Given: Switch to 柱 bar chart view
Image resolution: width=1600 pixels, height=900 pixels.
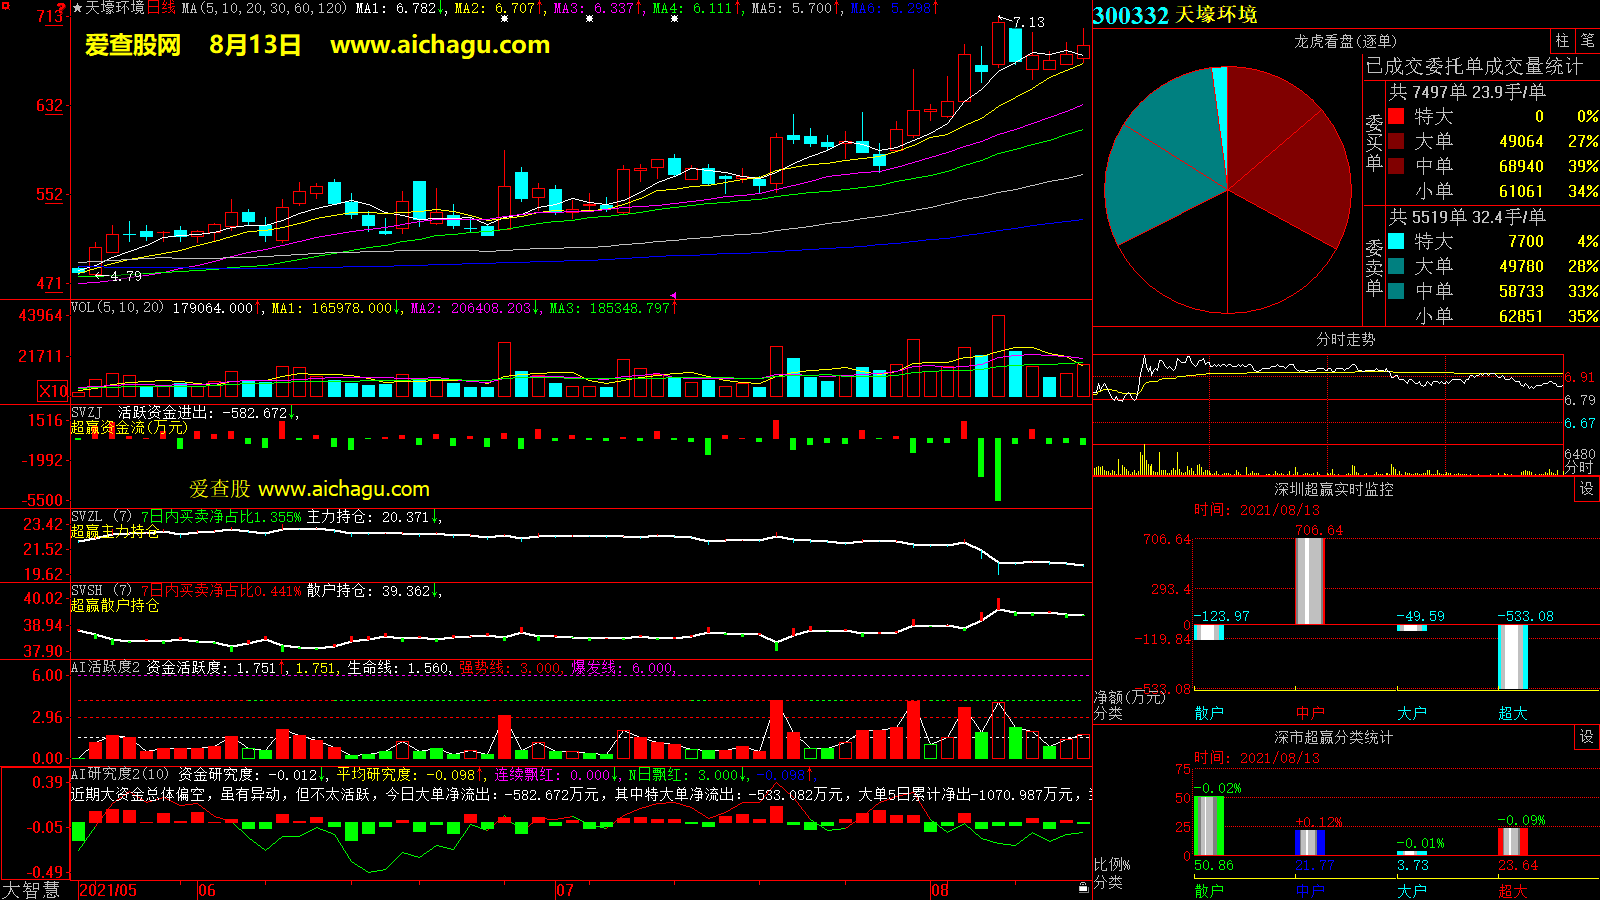Looking at the screenshot, I should pyautogui.click(x=1562, y=41).
